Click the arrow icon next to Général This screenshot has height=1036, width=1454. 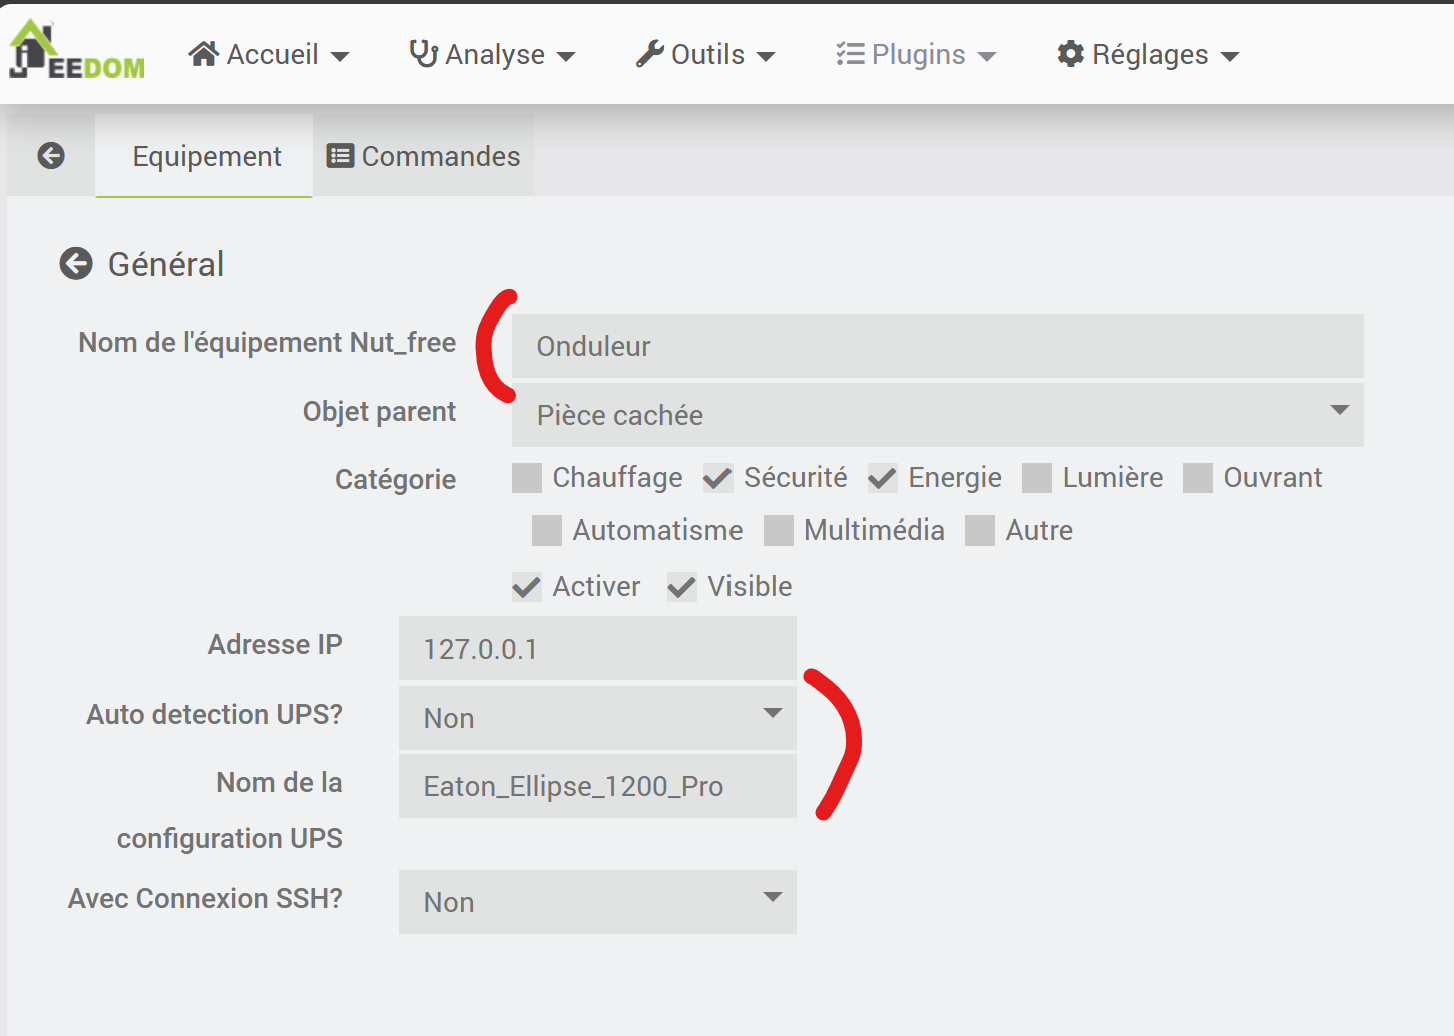[76, 264]
